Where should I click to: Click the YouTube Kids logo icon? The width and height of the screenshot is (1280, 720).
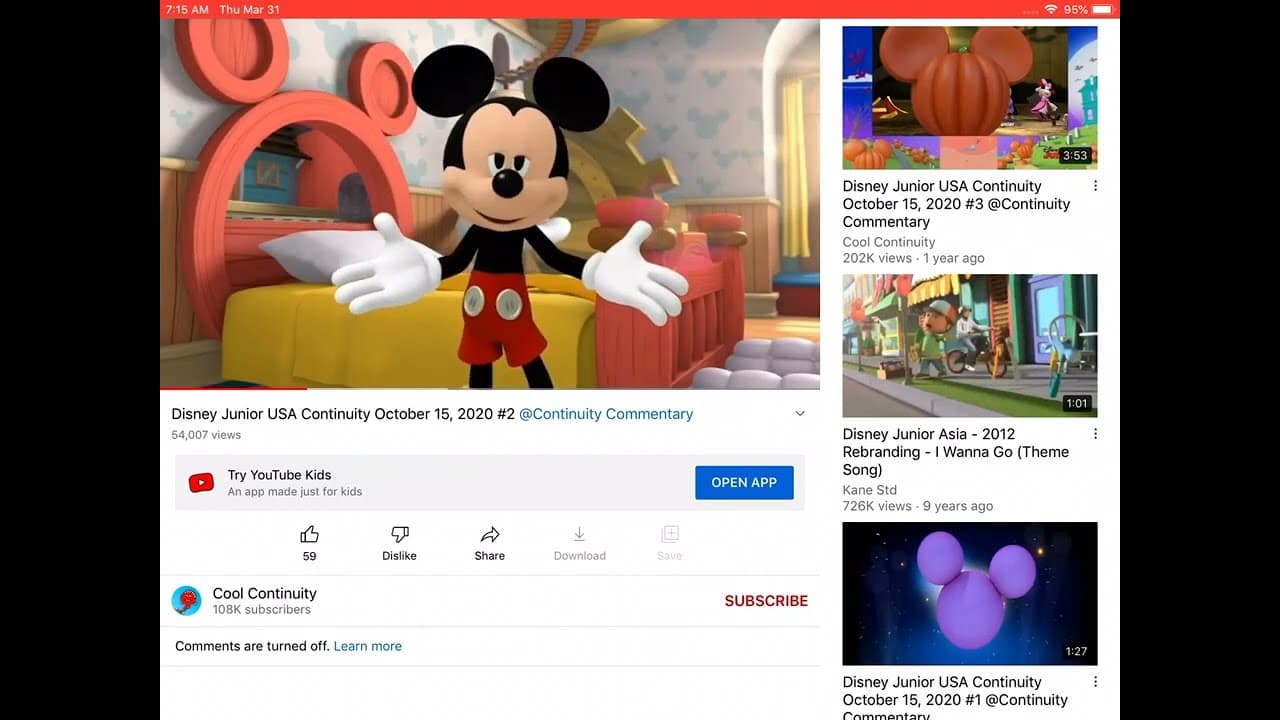click(201, 483)
